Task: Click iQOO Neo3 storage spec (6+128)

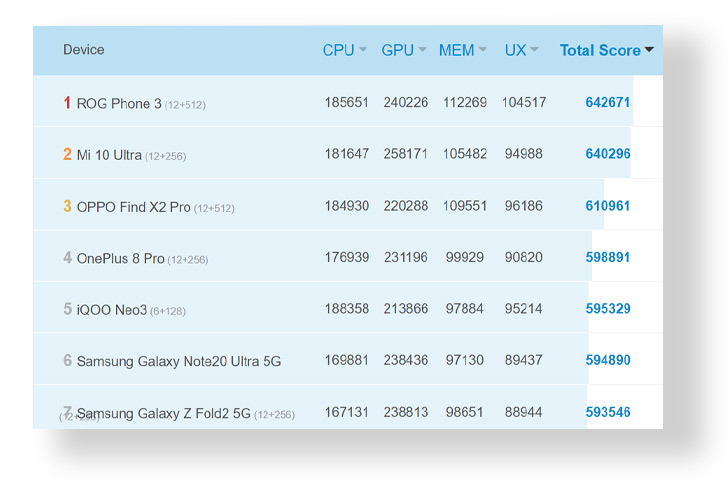Action: tap(168, 311)
